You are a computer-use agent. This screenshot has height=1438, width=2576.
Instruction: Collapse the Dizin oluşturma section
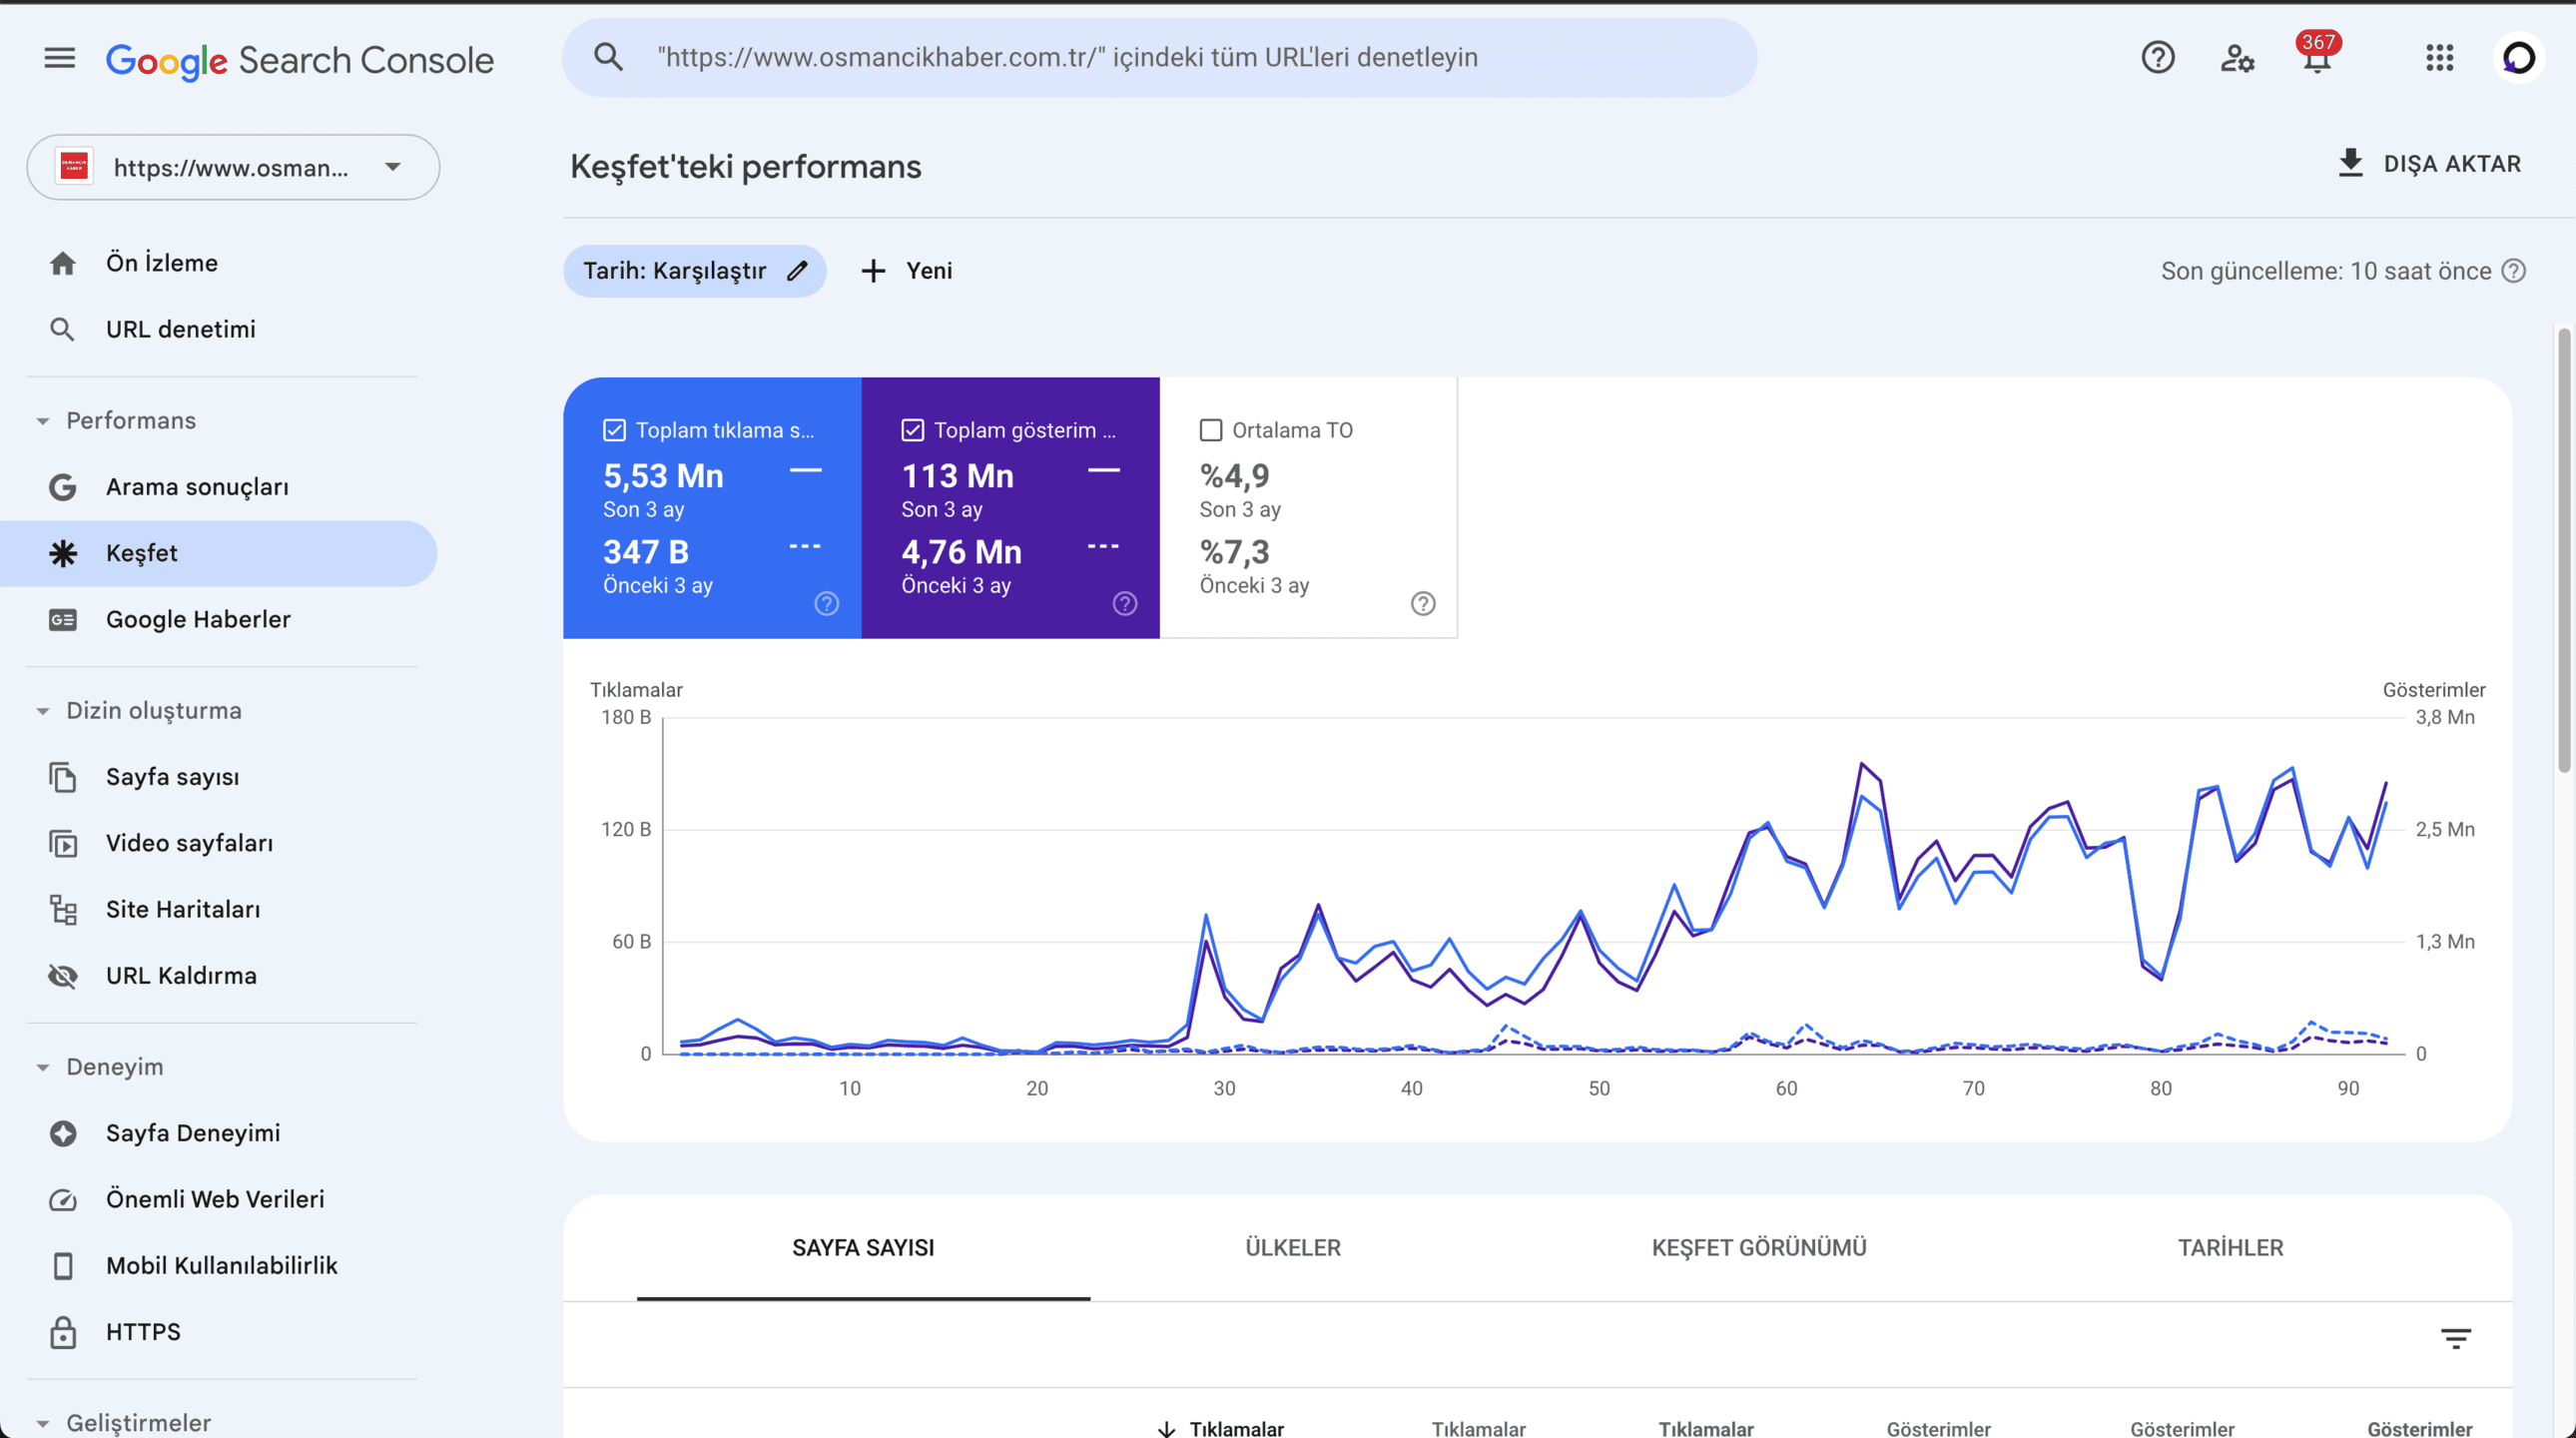[x=43, y=711]
